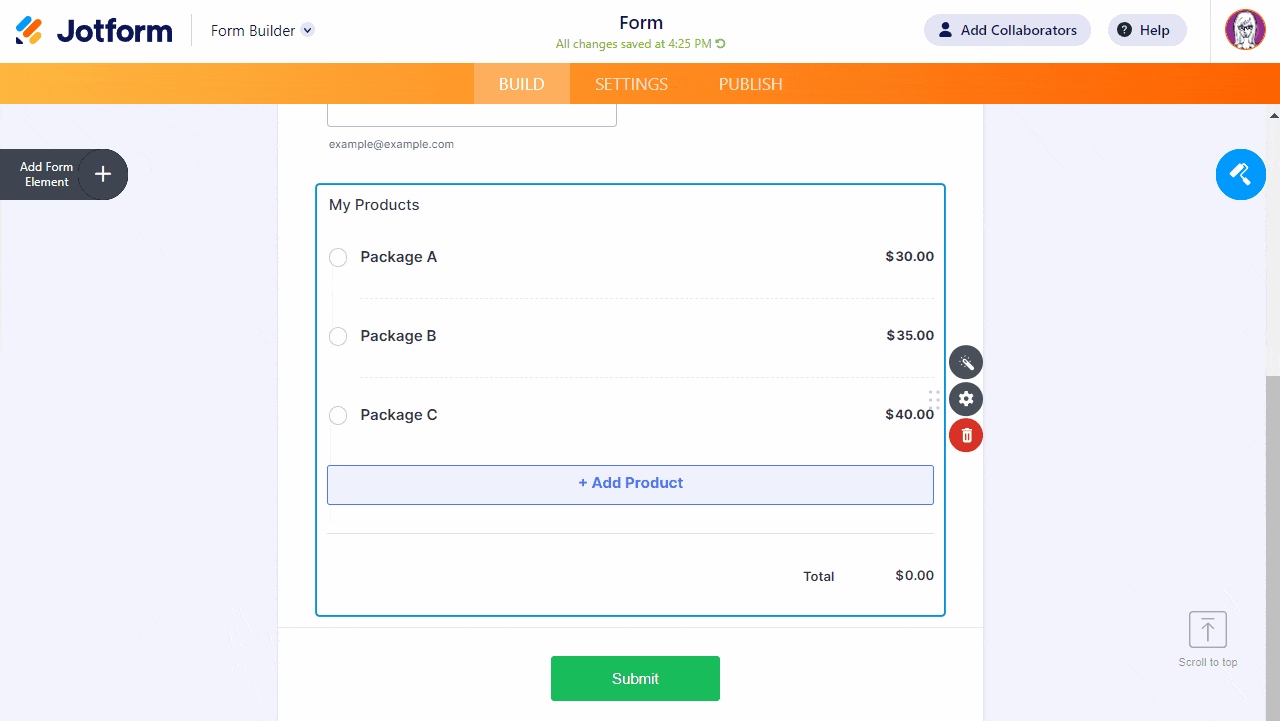Open My Products settings gear

tap(966, 399)
